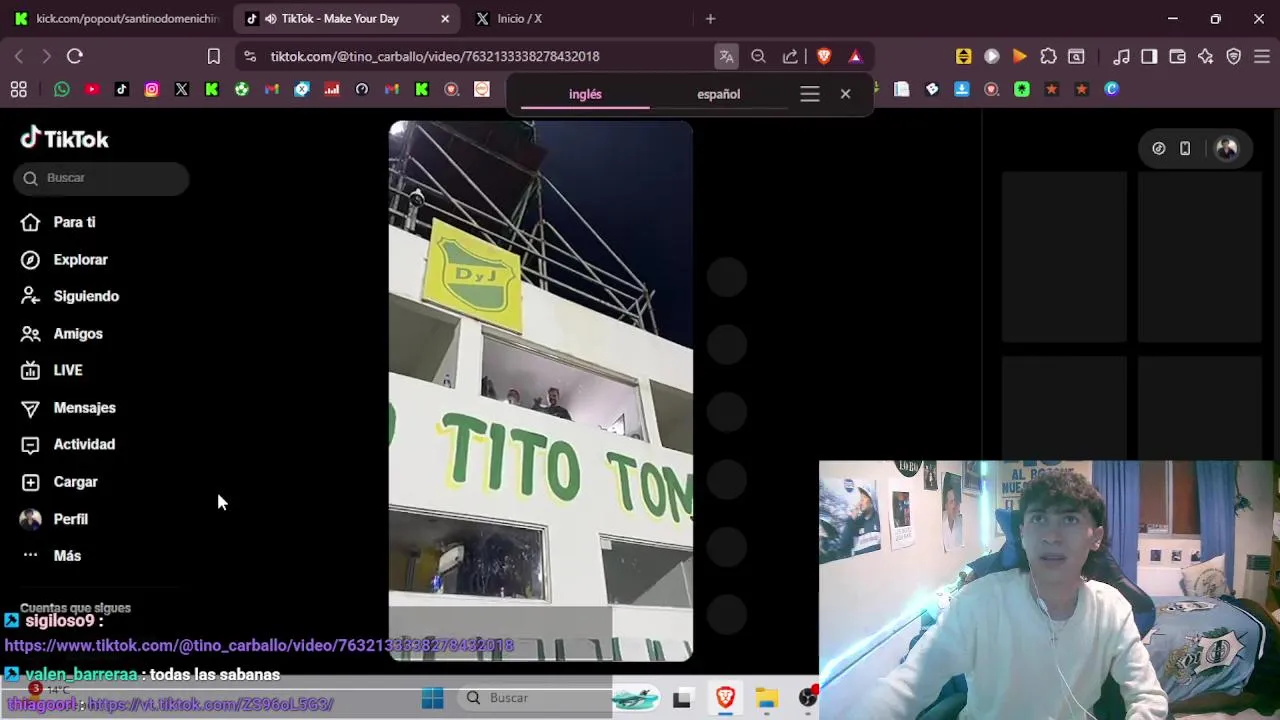Click the share page icon in address bar
This screenshot has height=720, width=1280.
(x=790, y=56)
